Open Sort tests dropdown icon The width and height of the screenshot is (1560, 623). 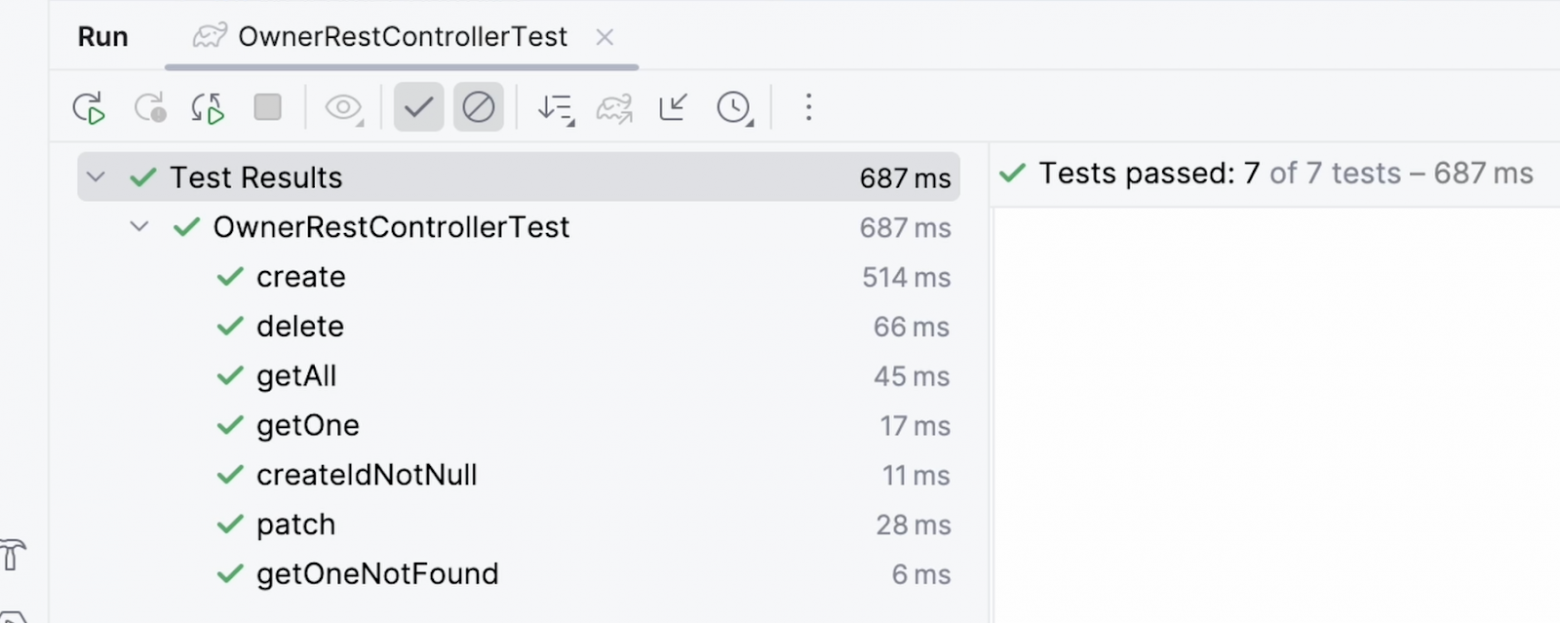pyautogui.click(x=555, y=107)
